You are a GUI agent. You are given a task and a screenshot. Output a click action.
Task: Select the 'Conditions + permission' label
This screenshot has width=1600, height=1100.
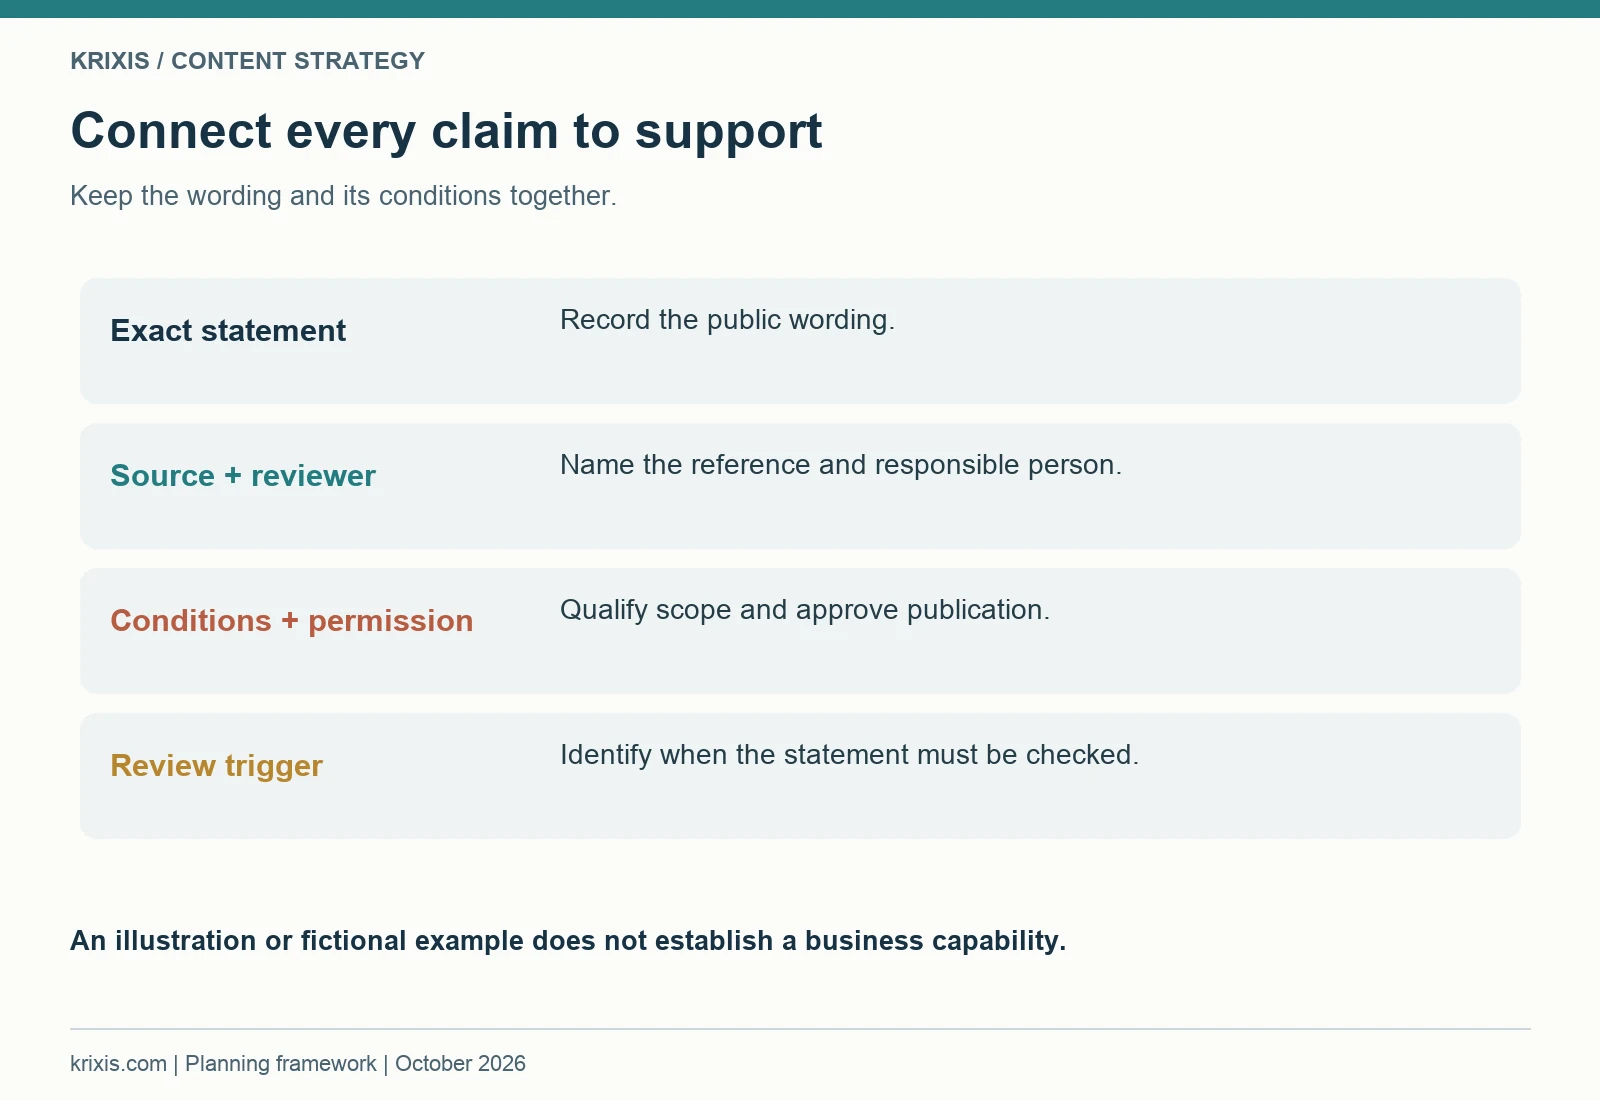click(292, 621)
